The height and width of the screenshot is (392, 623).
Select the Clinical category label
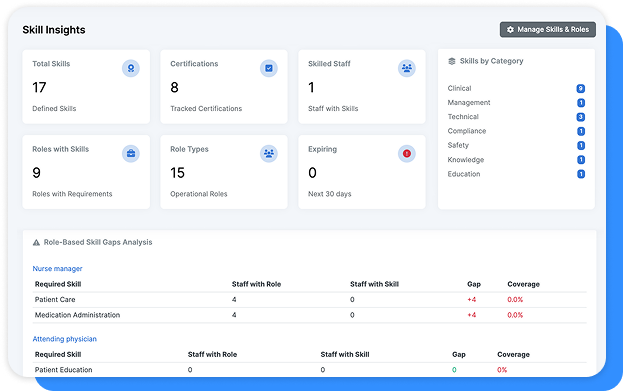[x=459, y=88]
